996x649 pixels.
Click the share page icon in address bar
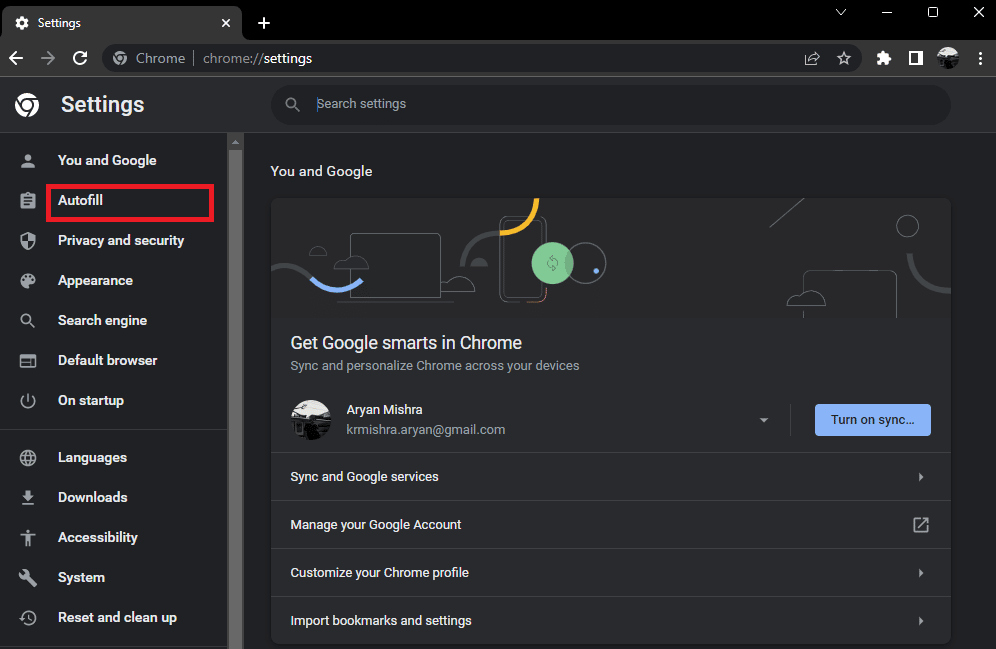click(812, 58)
